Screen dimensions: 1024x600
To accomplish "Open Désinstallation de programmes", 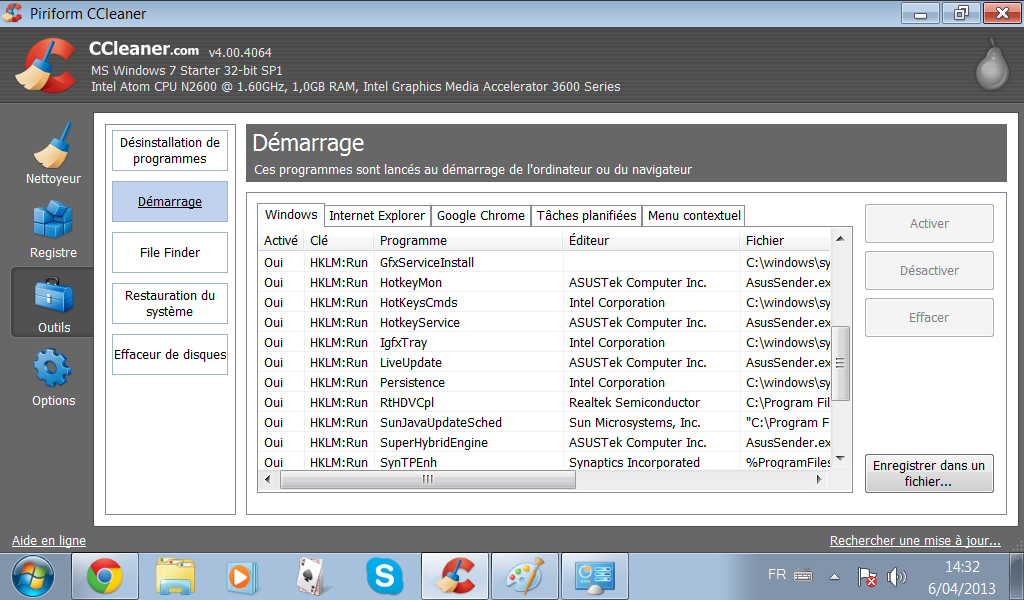I will pos(170,151).
